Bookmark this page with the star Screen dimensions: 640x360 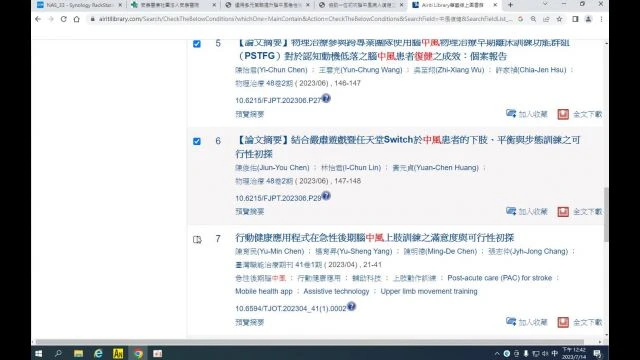click(559, 19)
